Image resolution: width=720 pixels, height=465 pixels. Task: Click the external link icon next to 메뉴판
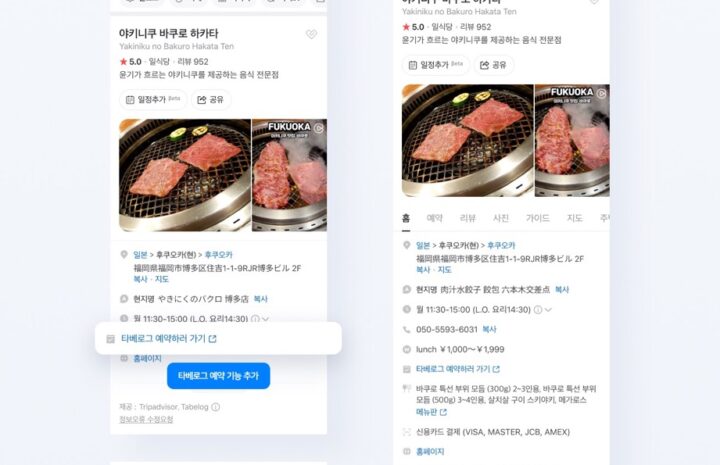coord(443,412)
